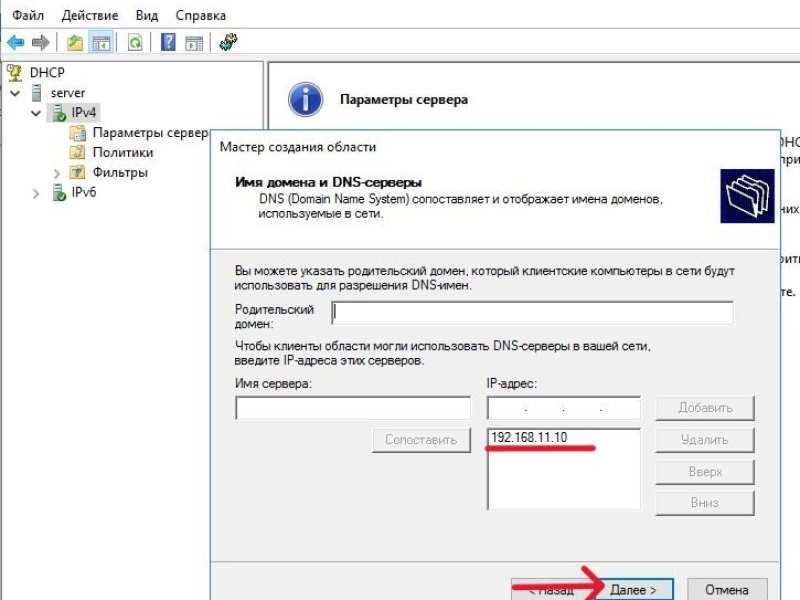Select the server node label in the tree
The height and width of the screenshot is (600, 800).
tap(68, 93)
